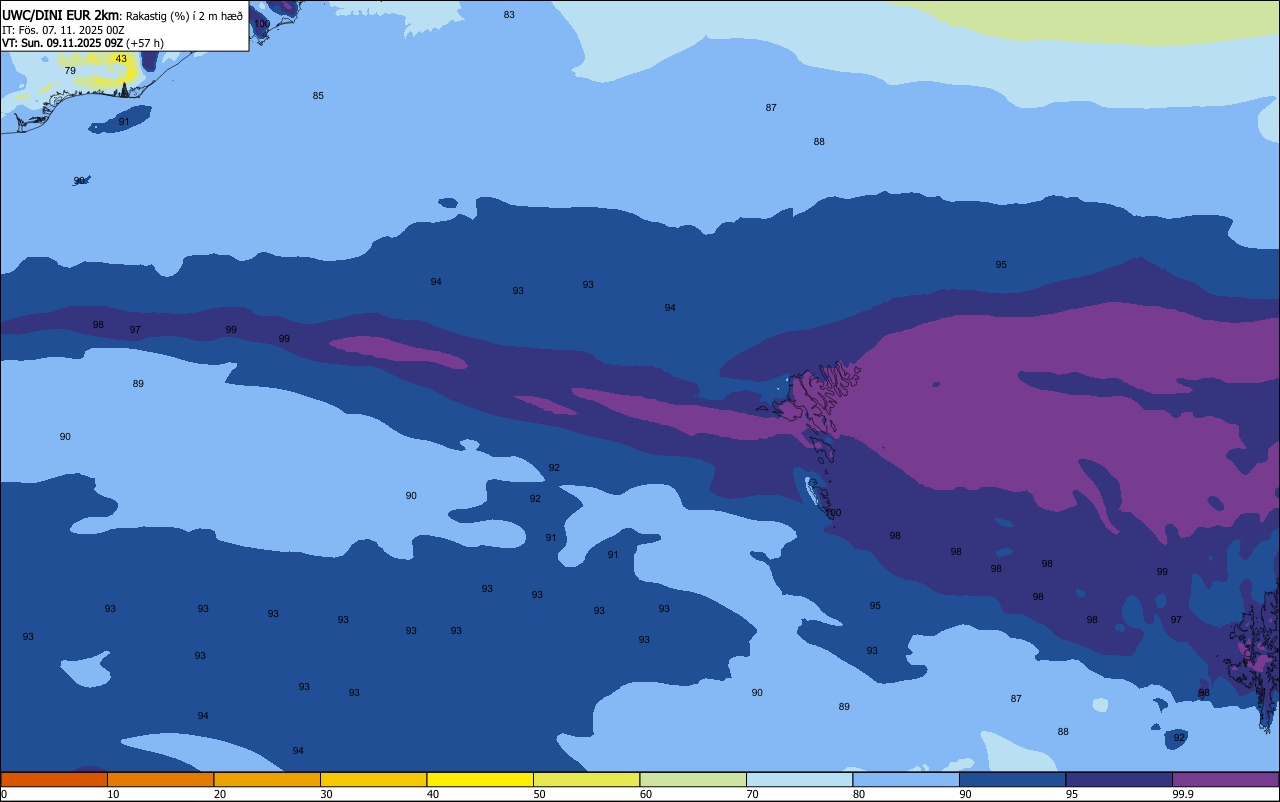Select the 70–80% pale blue legend swatch
Screen dimensions: 1280x802
(x=800, y=779)
